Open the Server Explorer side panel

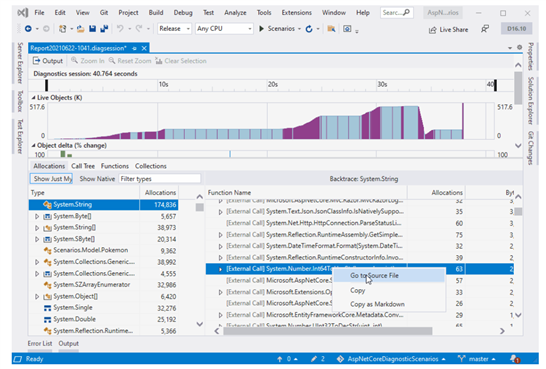point(20,63)
